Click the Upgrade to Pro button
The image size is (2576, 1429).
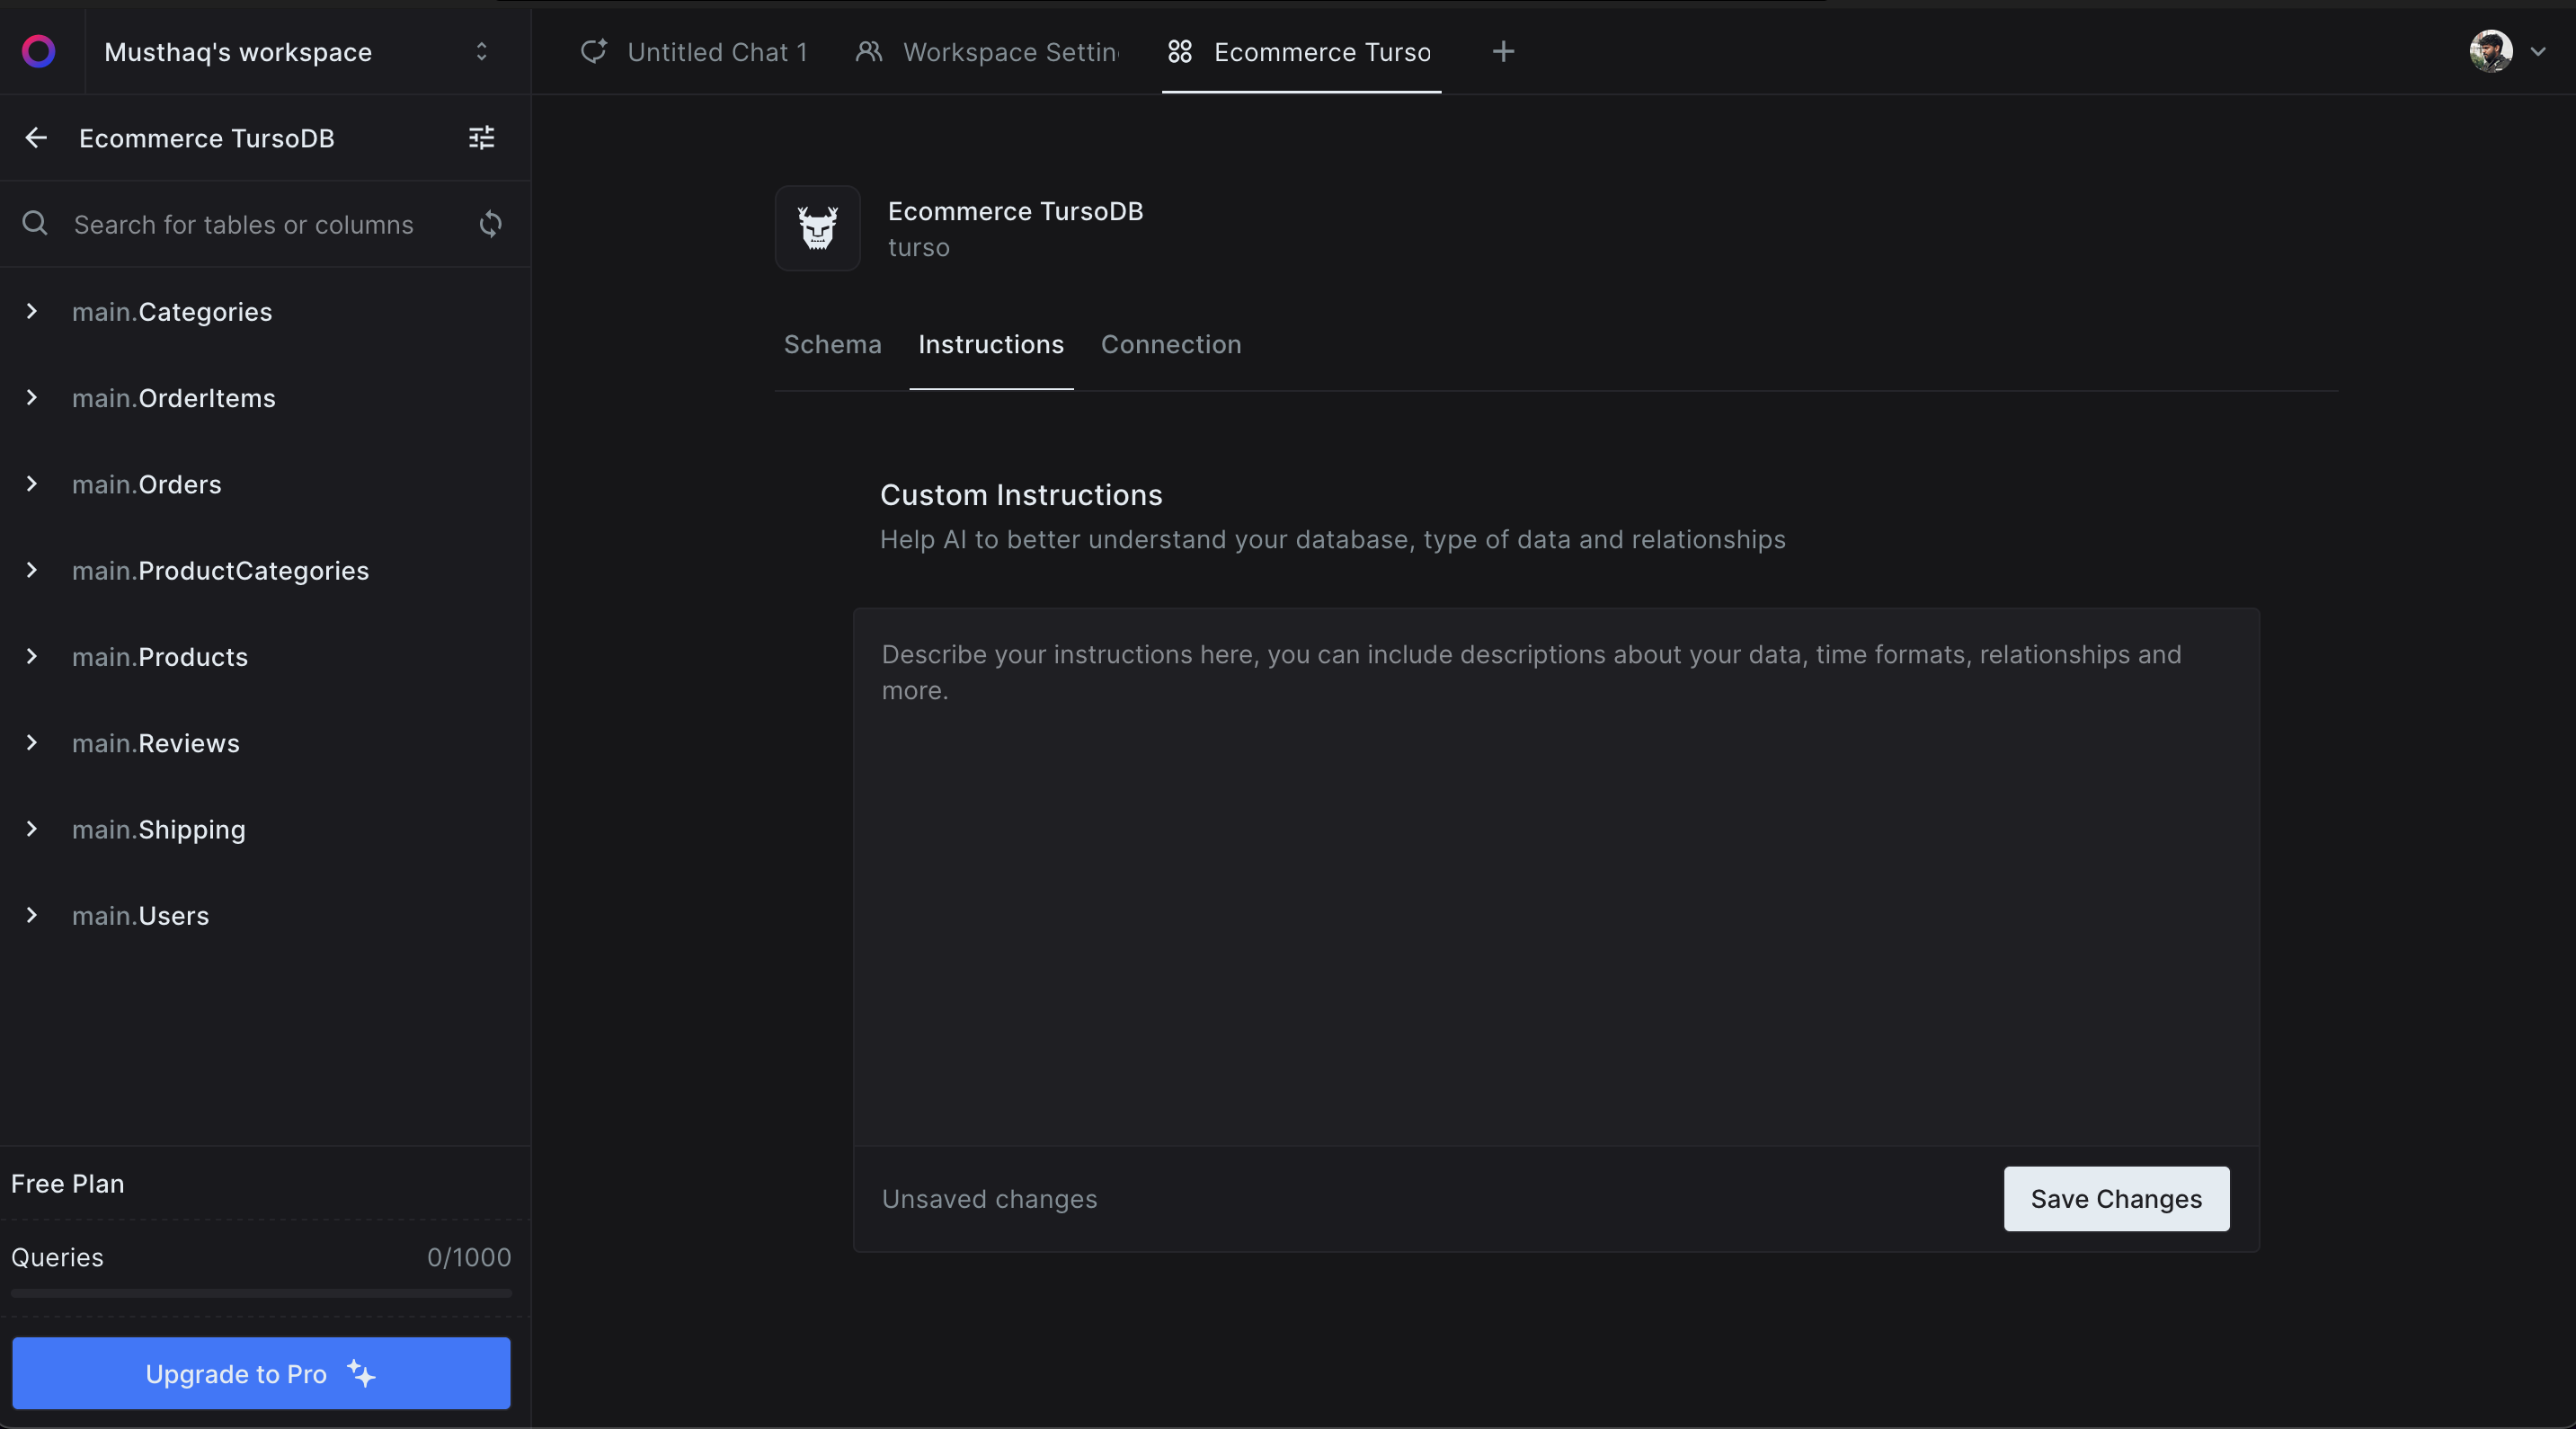pos(261,1373)
